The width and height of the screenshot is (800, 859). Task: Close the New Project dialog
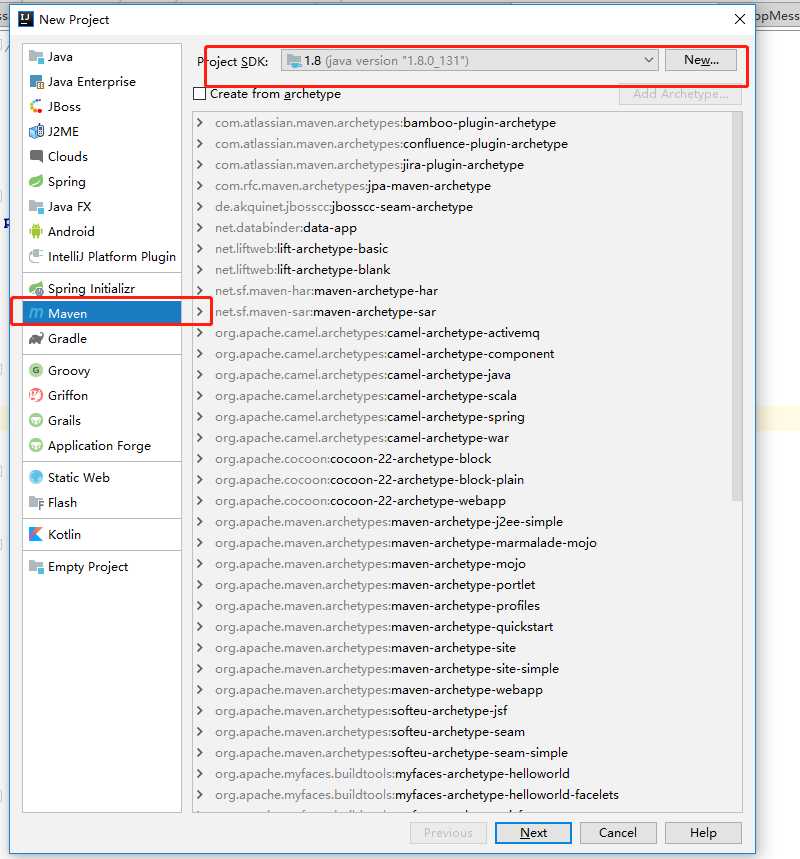point(740,19)
